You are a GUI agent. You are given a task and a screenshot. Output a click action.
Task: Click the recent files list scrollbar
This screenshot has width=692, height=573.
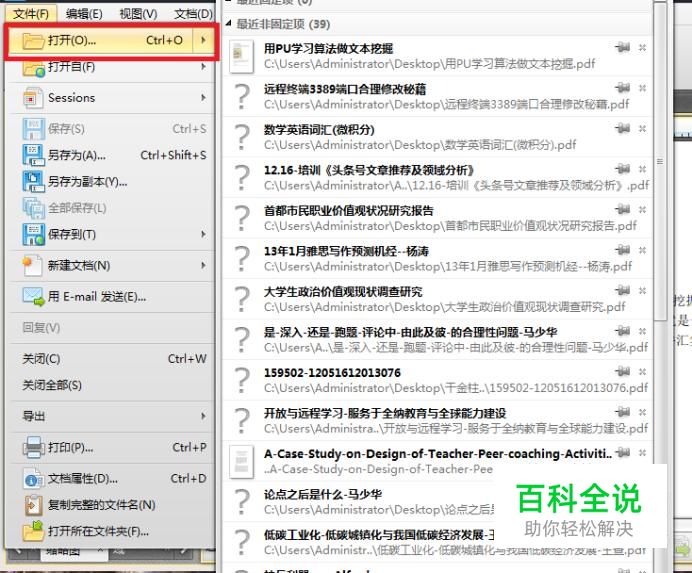[660, 162]
